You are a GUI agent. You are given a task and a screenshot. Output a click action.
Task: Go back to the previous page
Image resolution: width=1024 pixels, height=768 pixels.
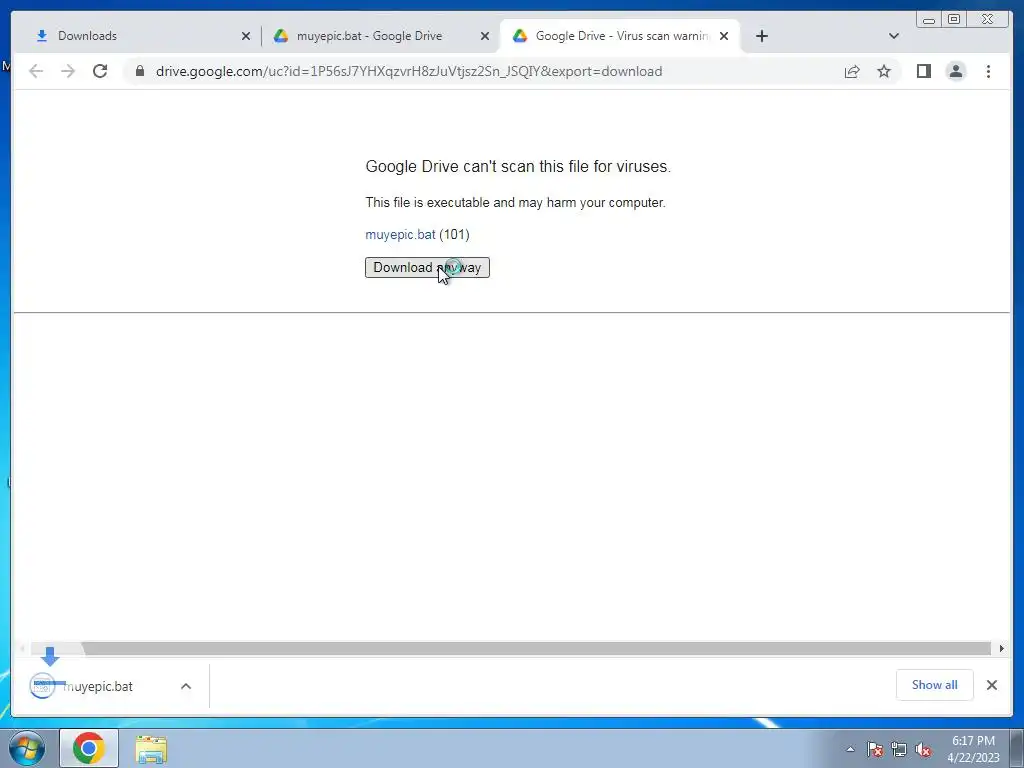click(36, 71)
